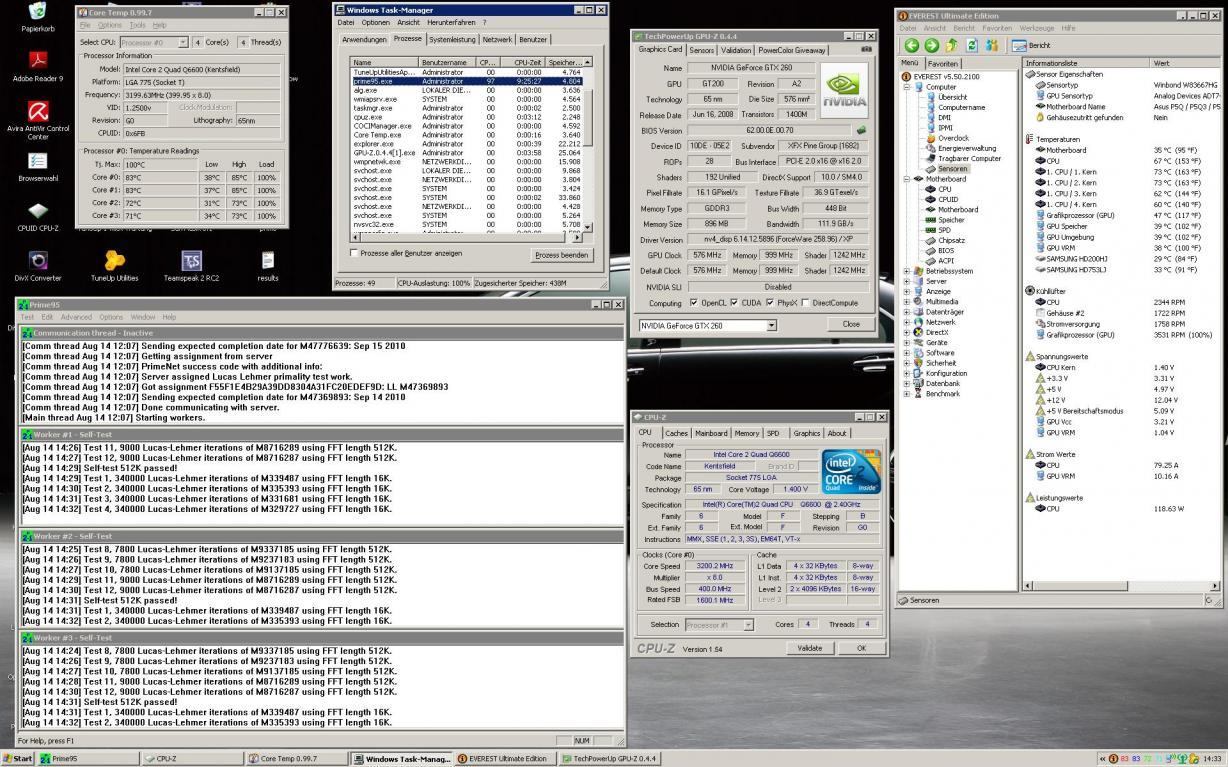Select prime95.exe row in Task-Manager
The height and width of the screenshot is (767, 1228).
466,81
